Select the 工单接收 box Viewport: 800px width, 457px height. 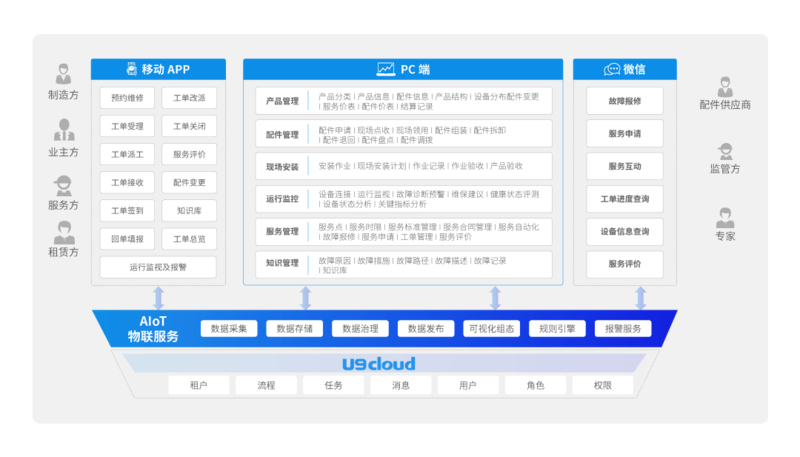(x=127, y=182)
